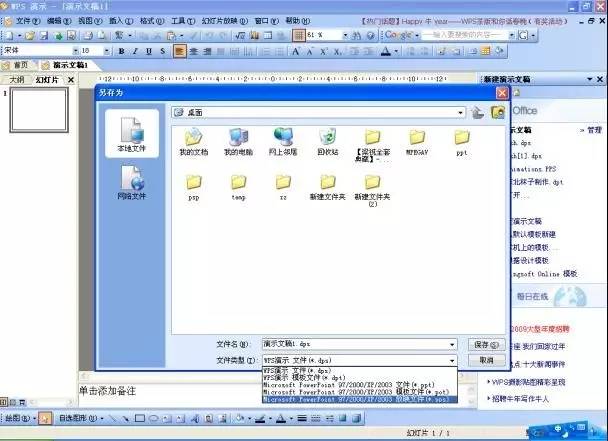608x441 pixels.
Task: Select the 回收站 recycle bin icon
Action: coord(328,142)
